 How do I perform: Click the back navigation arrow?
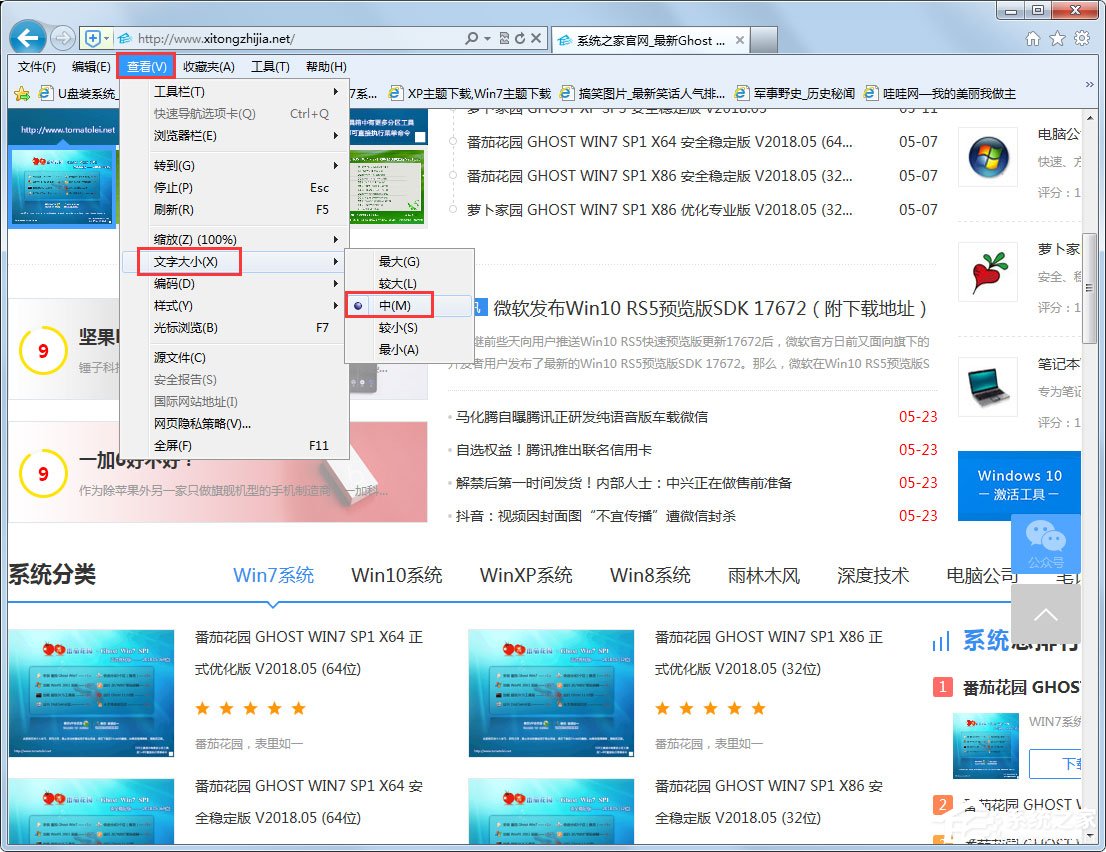pos(26,37)
